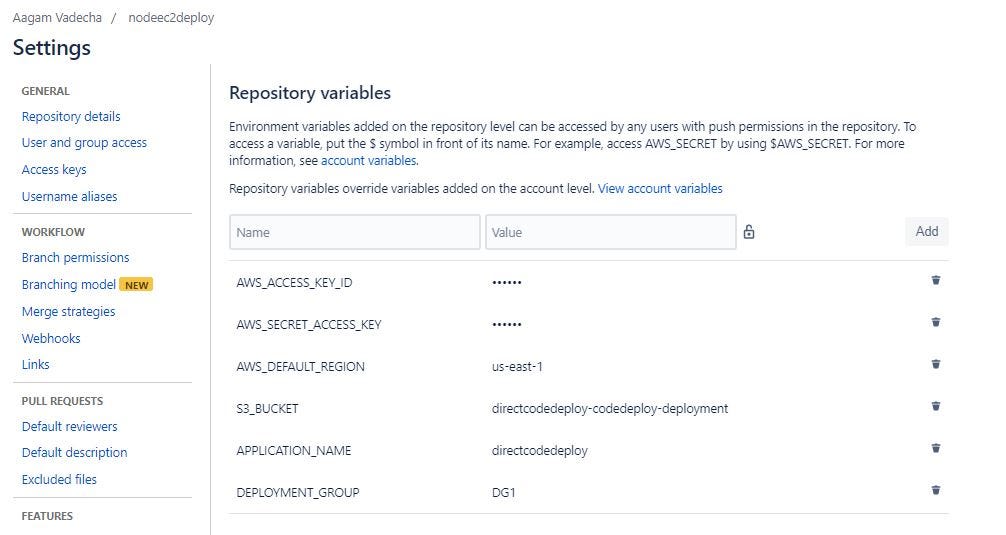This screenshot has width=1006, height=535.
Task: Delete the APPLICATION_NAME variable
Action: tap(935, 449)
